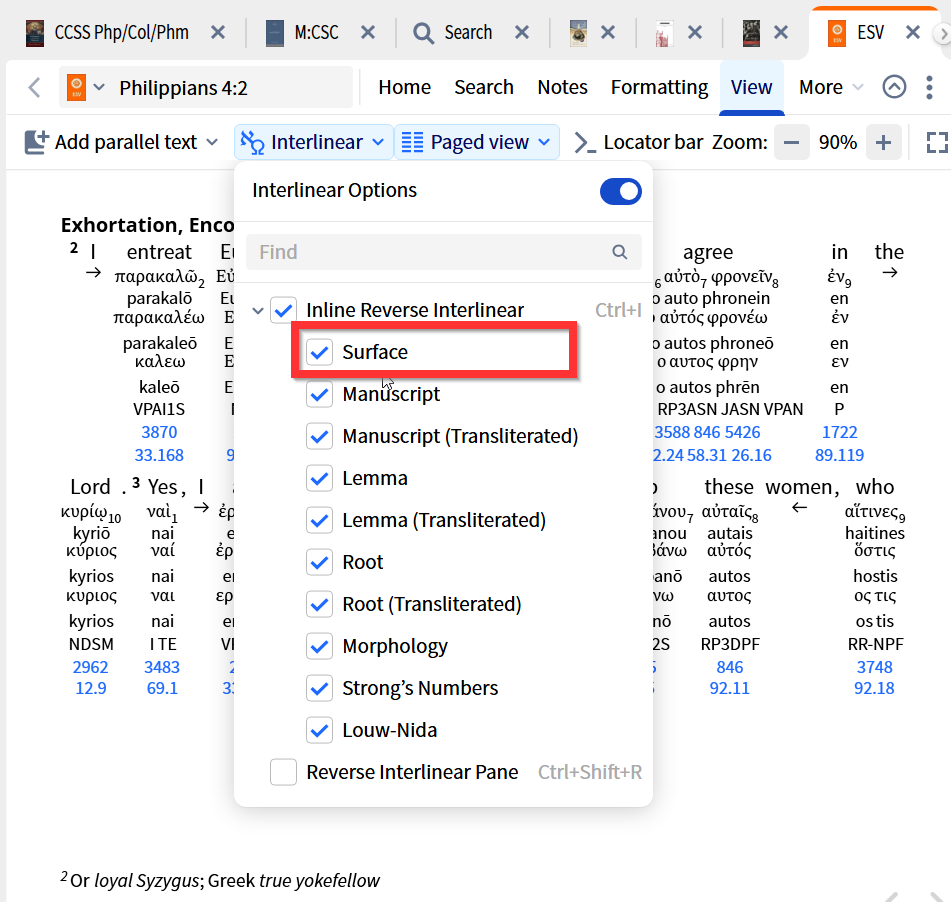Select the View menu tab
Screen dimensions: 951x902
(751, 87)
